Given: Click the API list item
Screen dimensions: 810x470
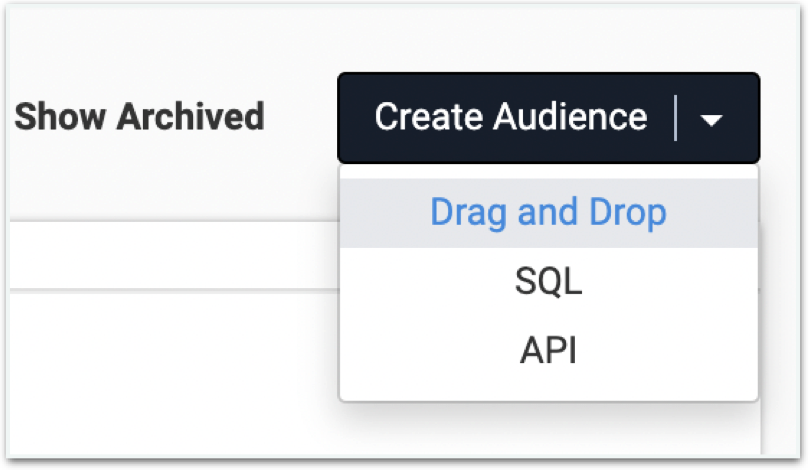Looking at the screenshot, I should (x=548, y=350).
